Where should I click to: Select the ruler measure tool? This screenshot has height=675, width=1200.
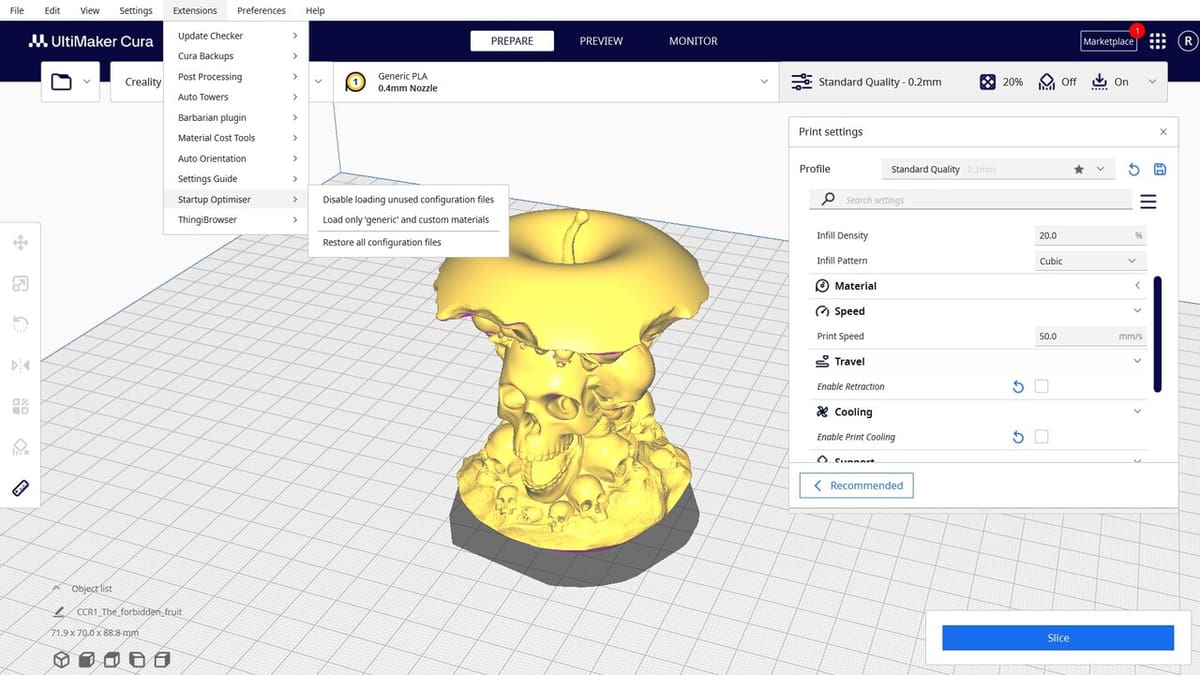(x=20, y=488)
